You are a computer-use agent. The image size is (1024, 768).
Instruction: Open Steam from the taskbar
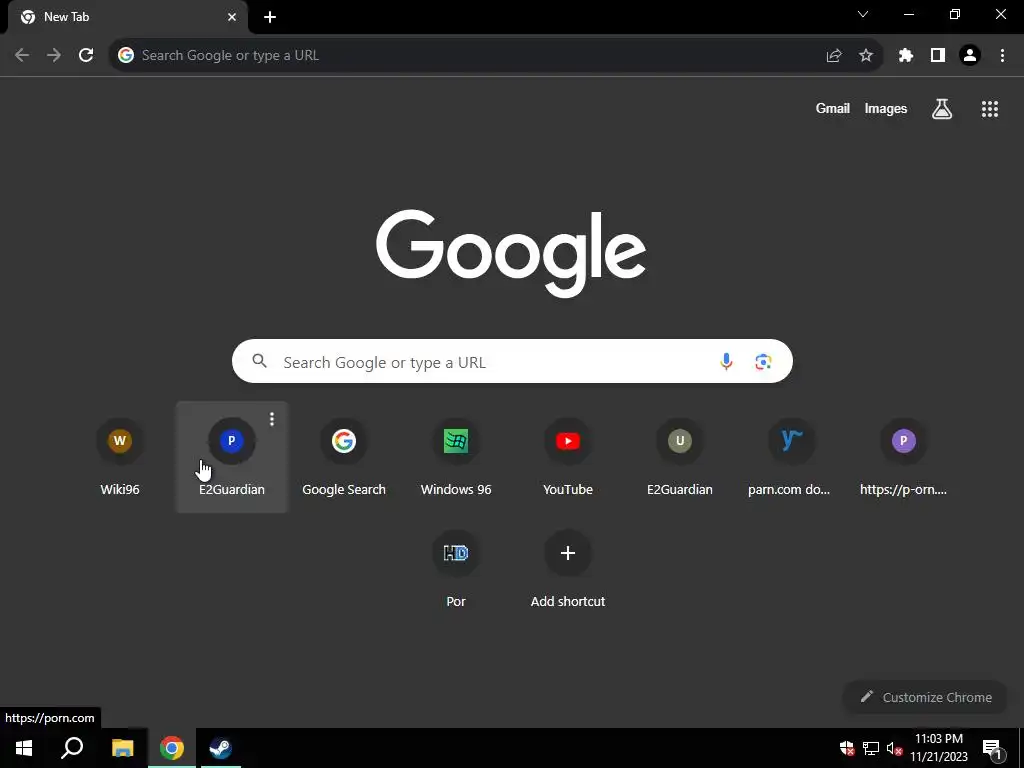[x=220, y=748]
